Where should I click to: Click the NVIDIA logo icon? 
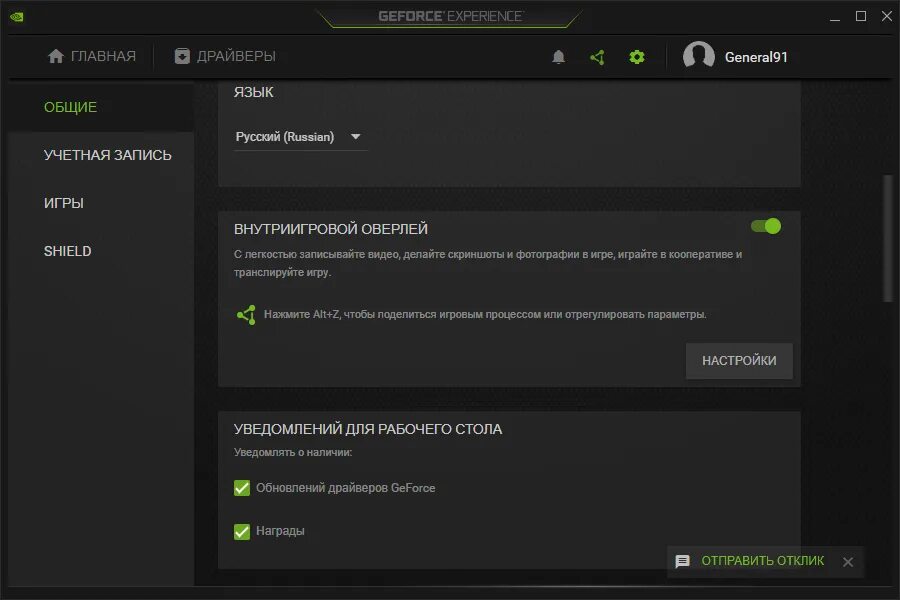[17, 17]
